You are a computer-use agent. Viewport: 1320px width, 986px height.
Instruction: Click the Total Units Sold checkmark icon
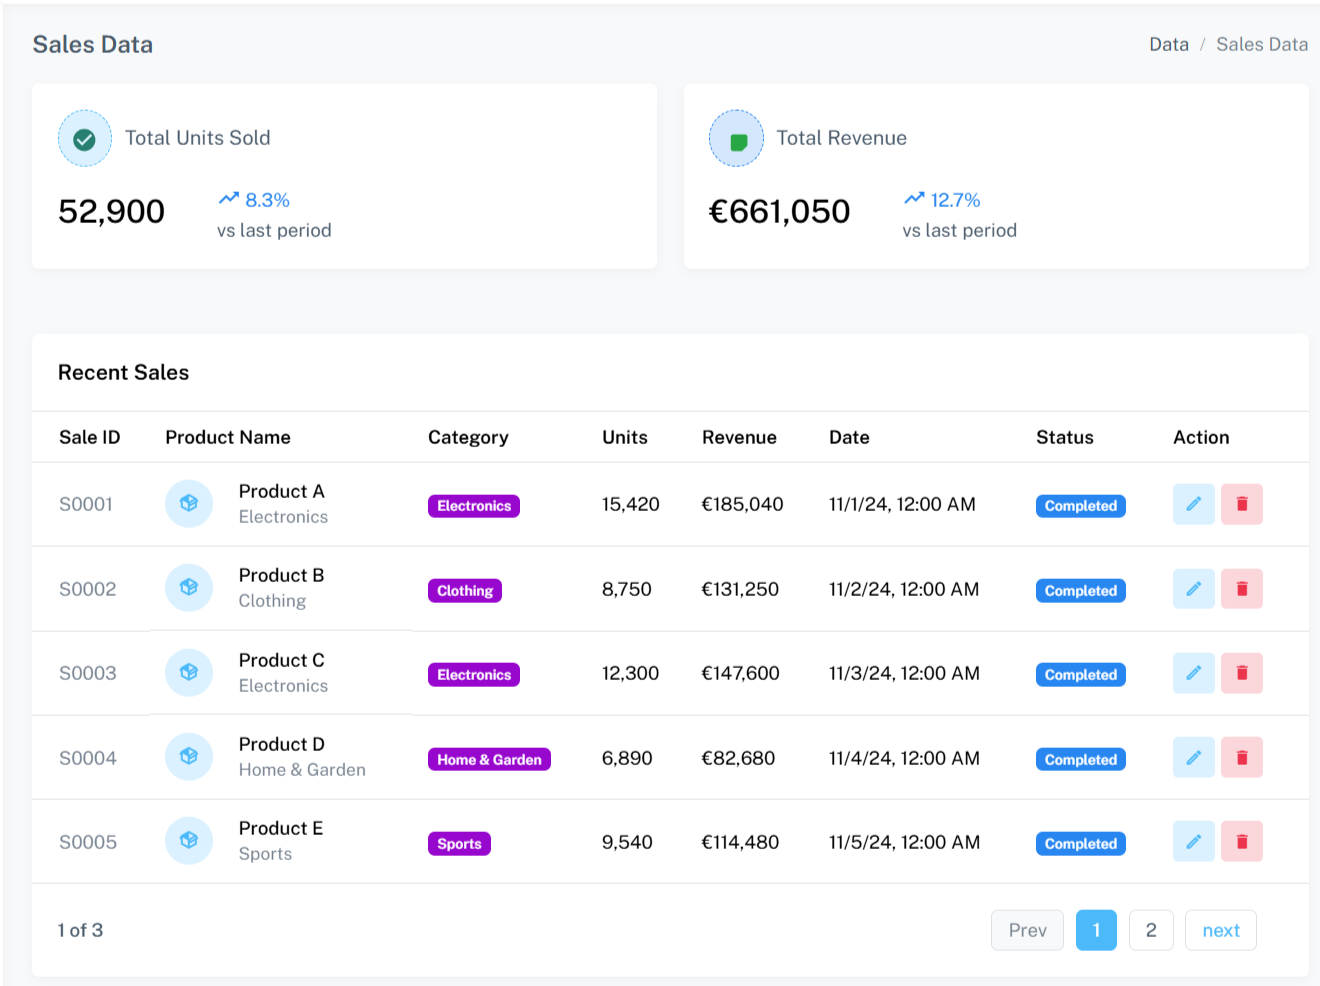(85, 139)
